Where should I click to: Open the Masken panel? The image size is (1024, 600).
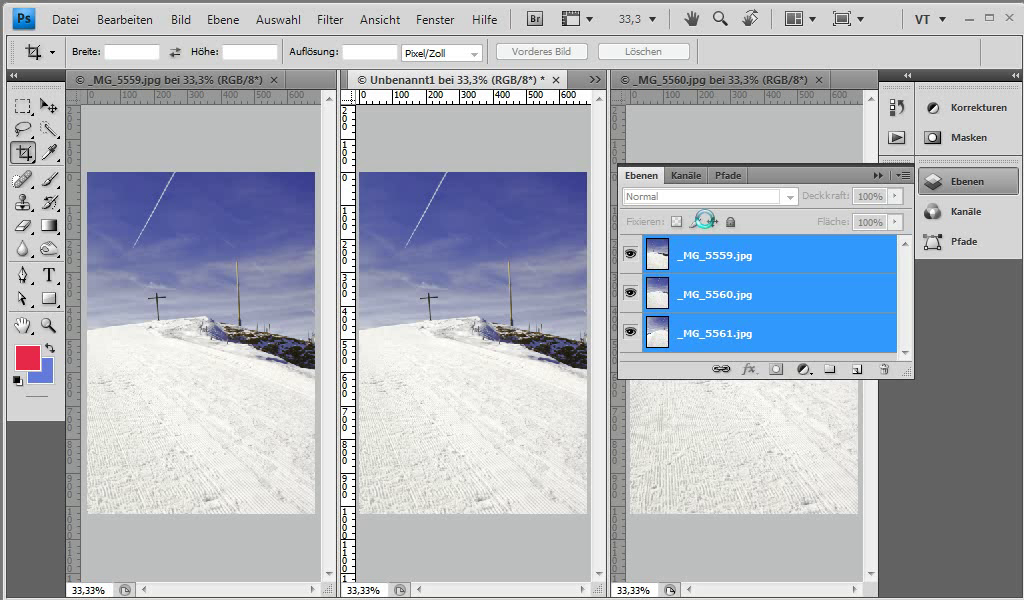(x=968, y=138)
